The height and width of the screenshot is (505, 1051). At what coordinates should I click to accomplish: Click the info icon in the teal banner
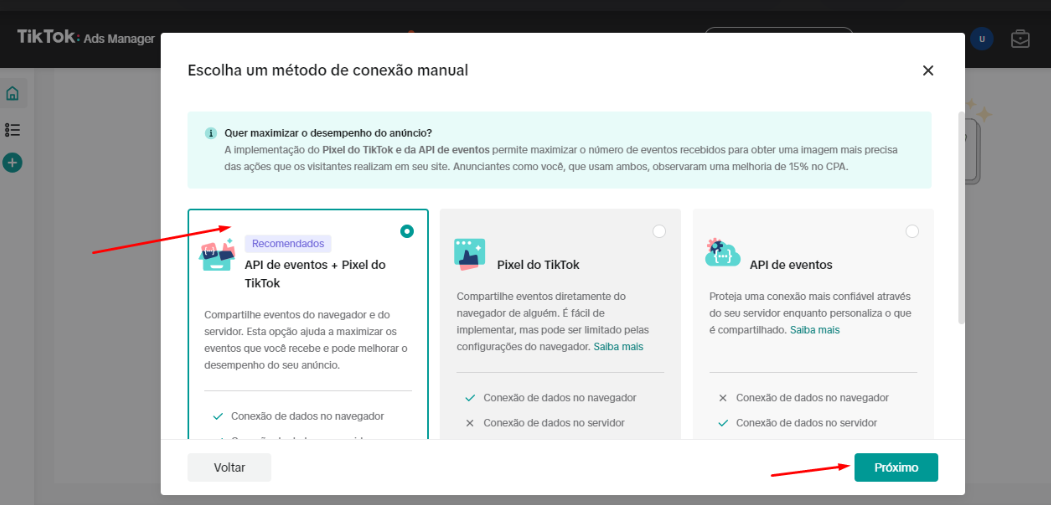click(x=210, y=133)
